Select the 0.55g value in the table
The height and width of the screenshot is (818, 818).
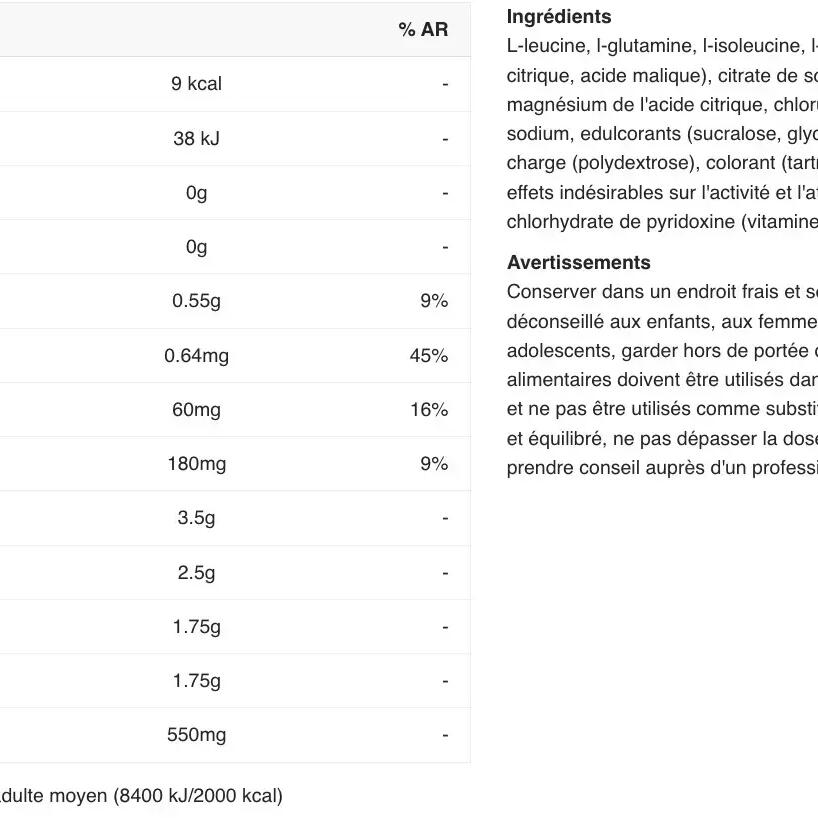click(x=196, y=301)
